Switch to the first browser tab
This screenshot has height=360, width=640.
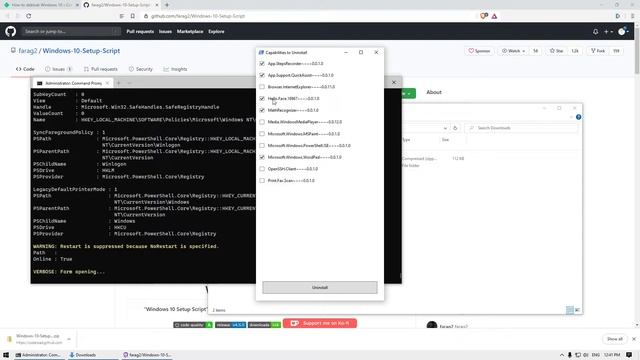[x=40, y=5]
